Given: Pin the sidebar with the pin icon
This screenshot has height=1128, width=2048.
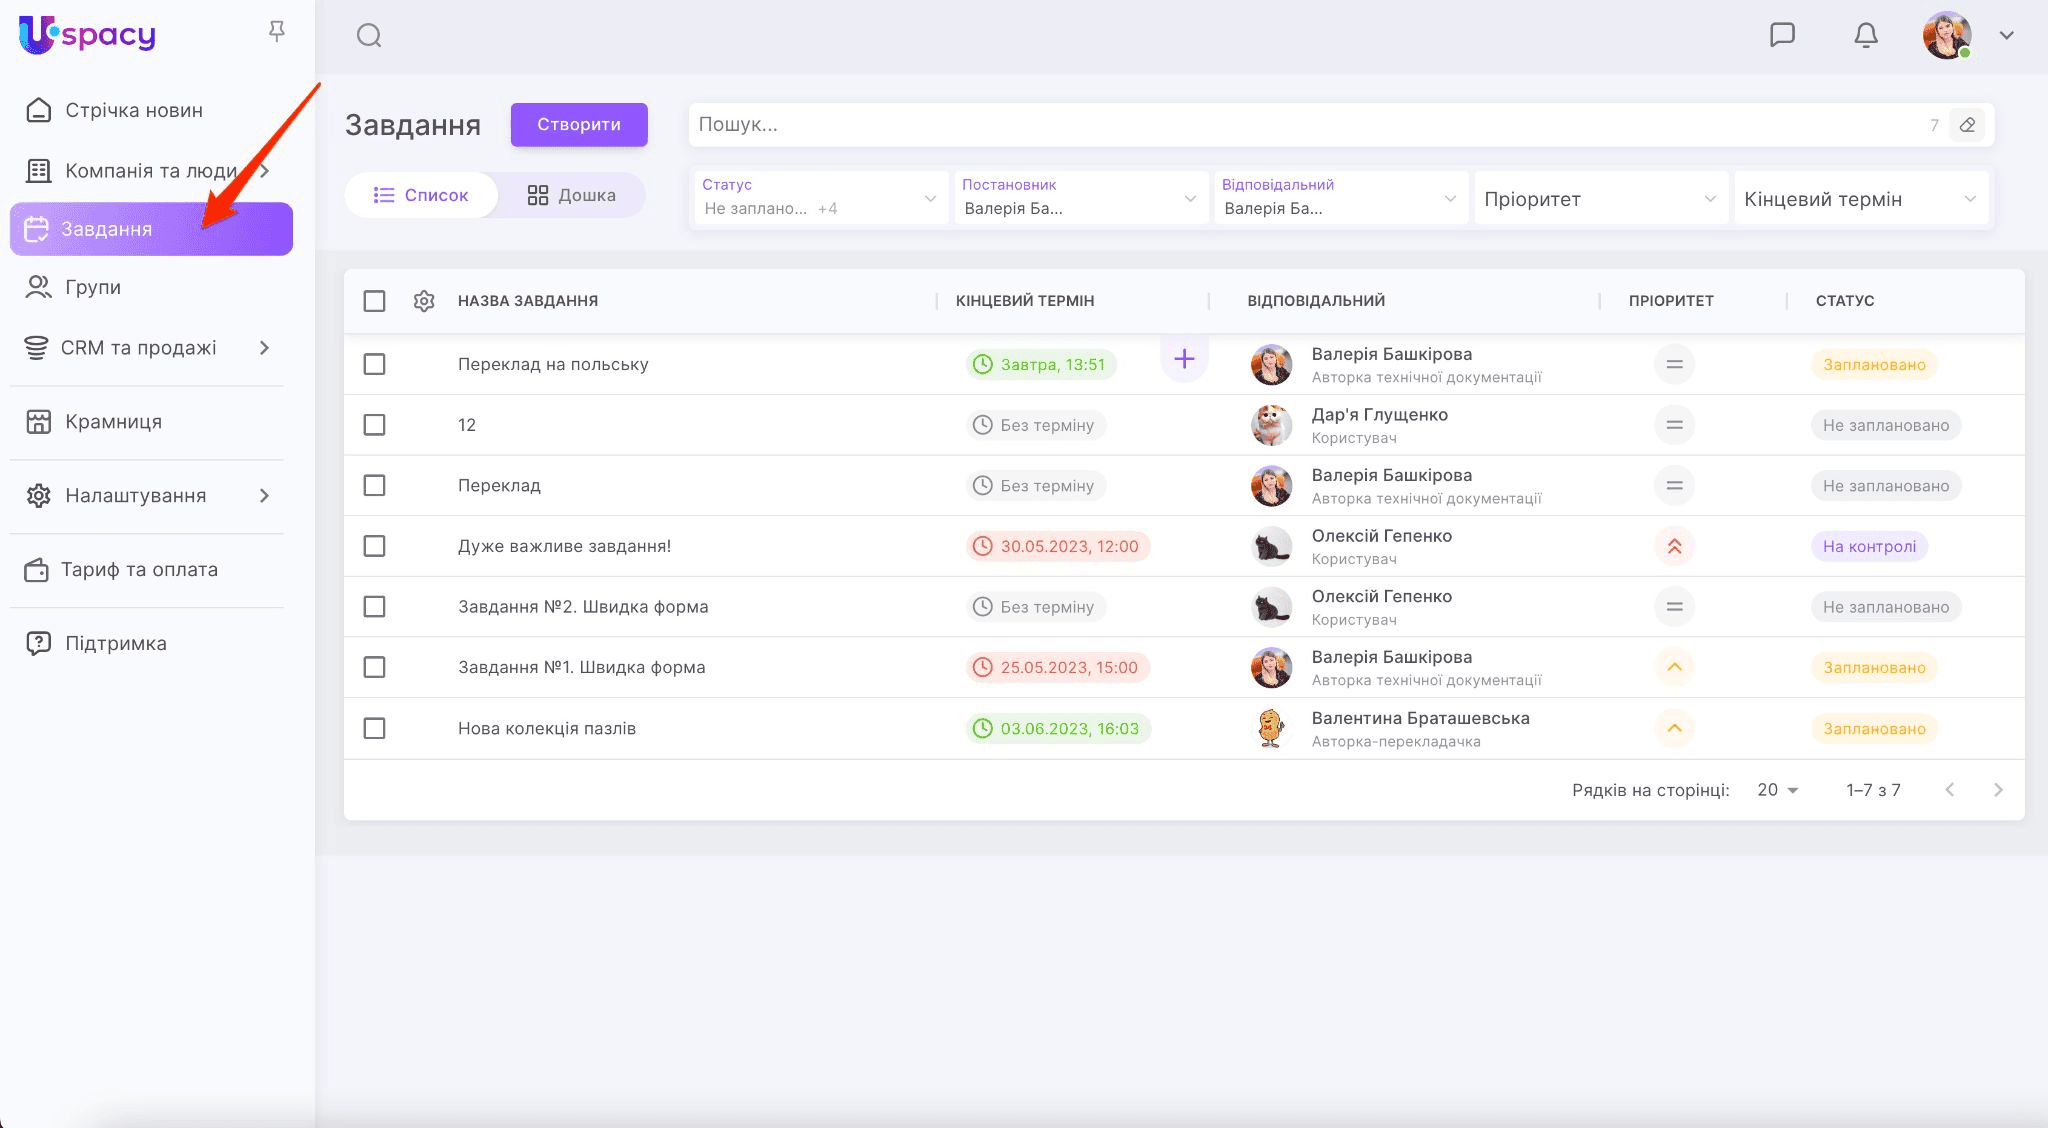Looking at the screenshot, I should coord(277,32).
